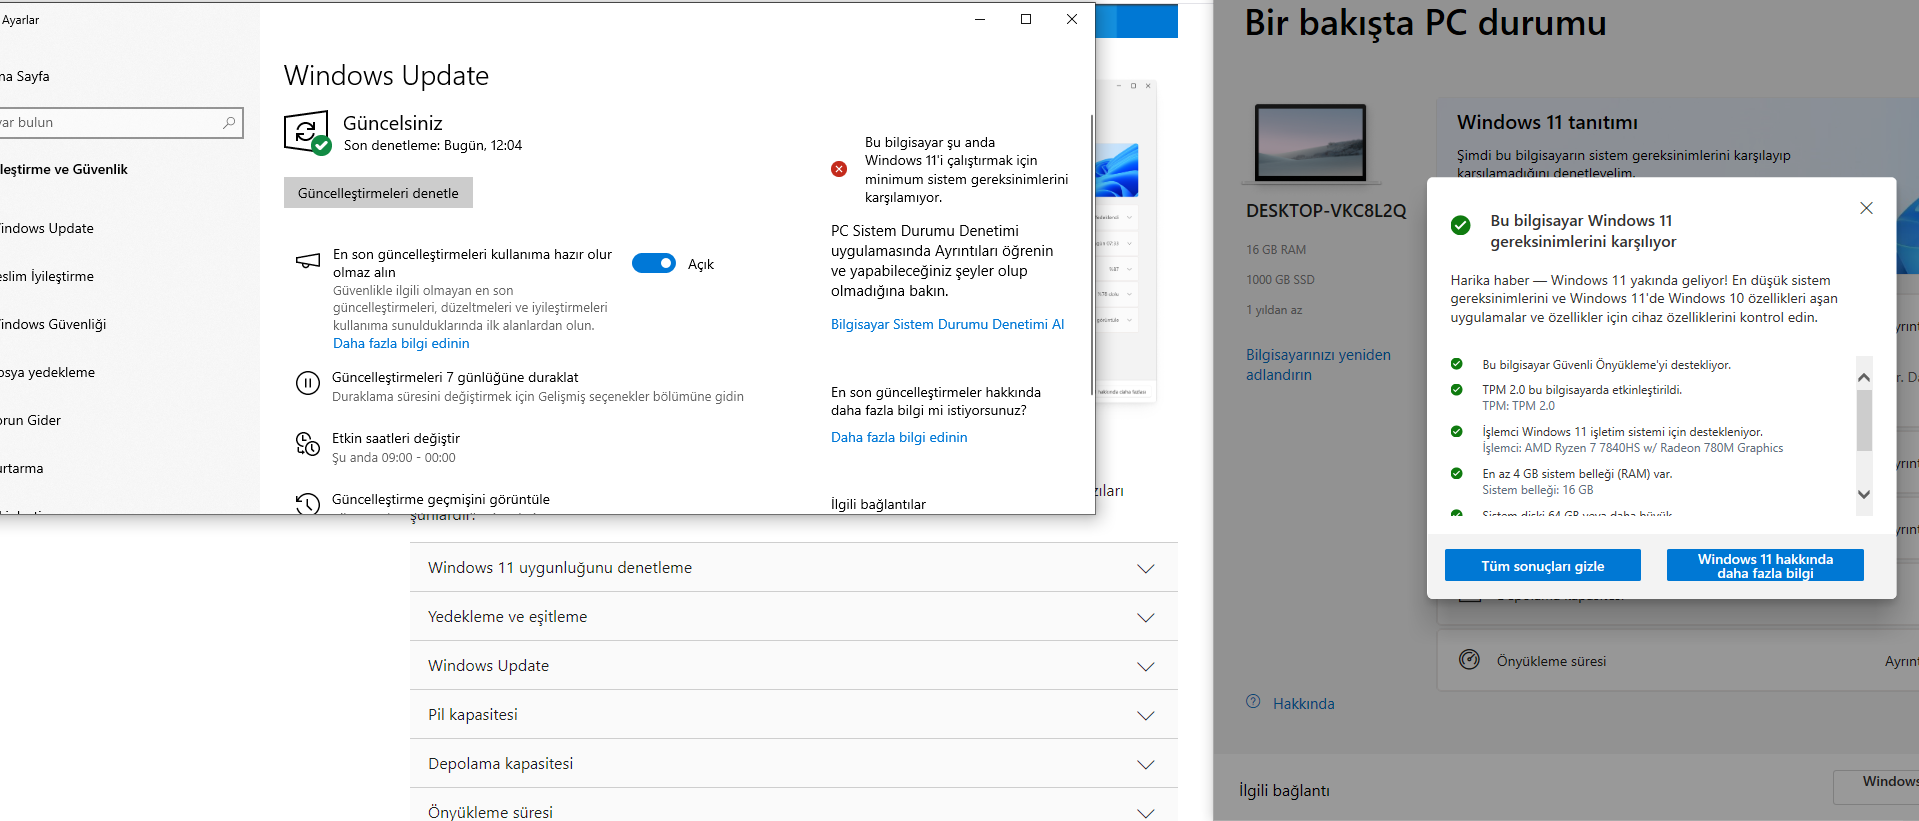Screen dimensions: 1919x821
Task: Click the red error icon beside the Windows 11 warning
Action: 839,169
